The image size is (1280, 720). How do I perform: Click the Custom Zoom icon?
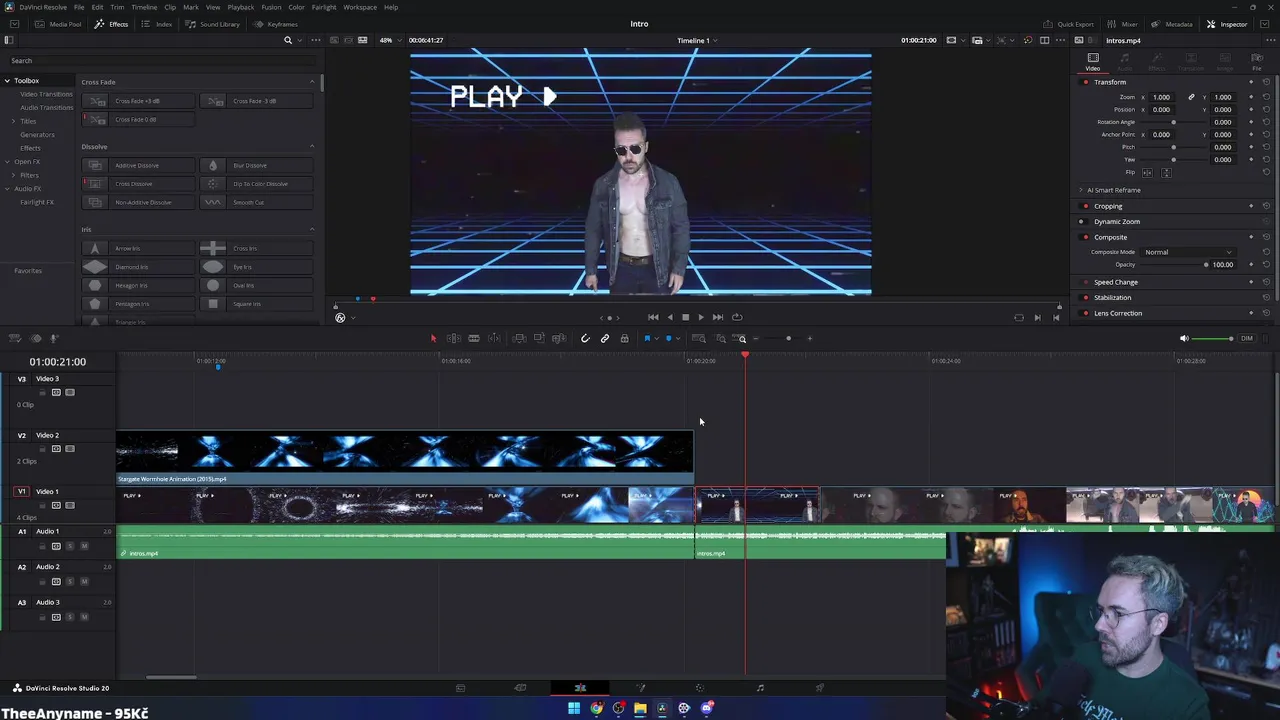[741, 339]
